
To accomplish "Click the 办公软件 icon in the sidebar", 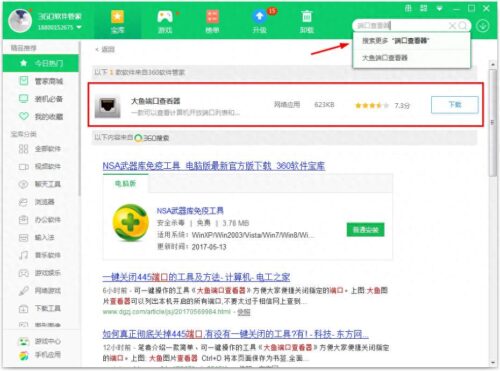I will [x=23, y=220].
